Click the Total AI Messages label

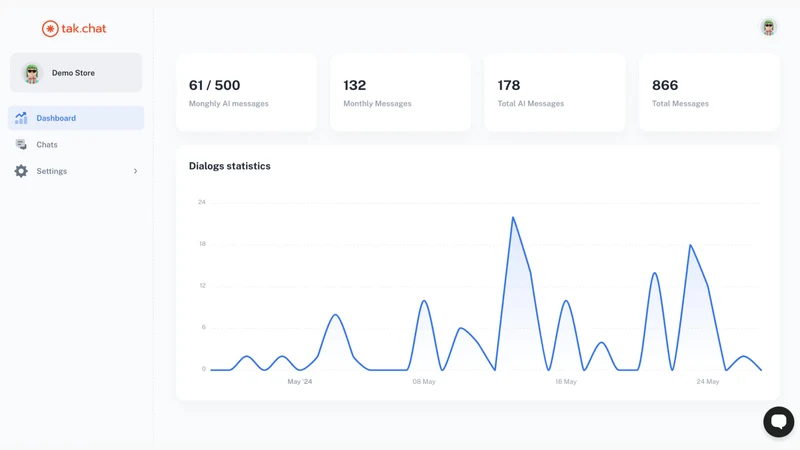(531, 104)
